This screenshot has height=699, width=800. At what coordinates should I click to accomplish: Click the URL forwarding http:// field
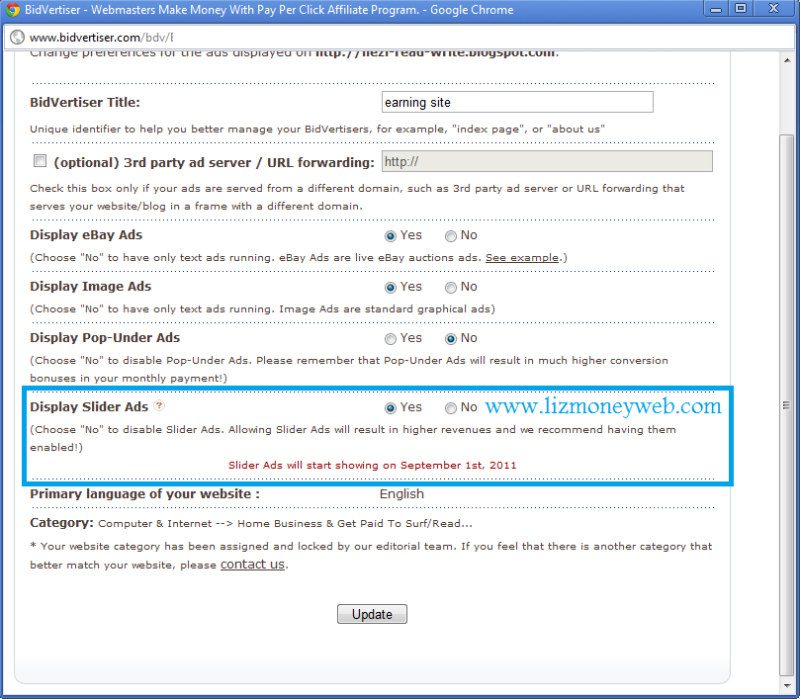click(547, 161)
